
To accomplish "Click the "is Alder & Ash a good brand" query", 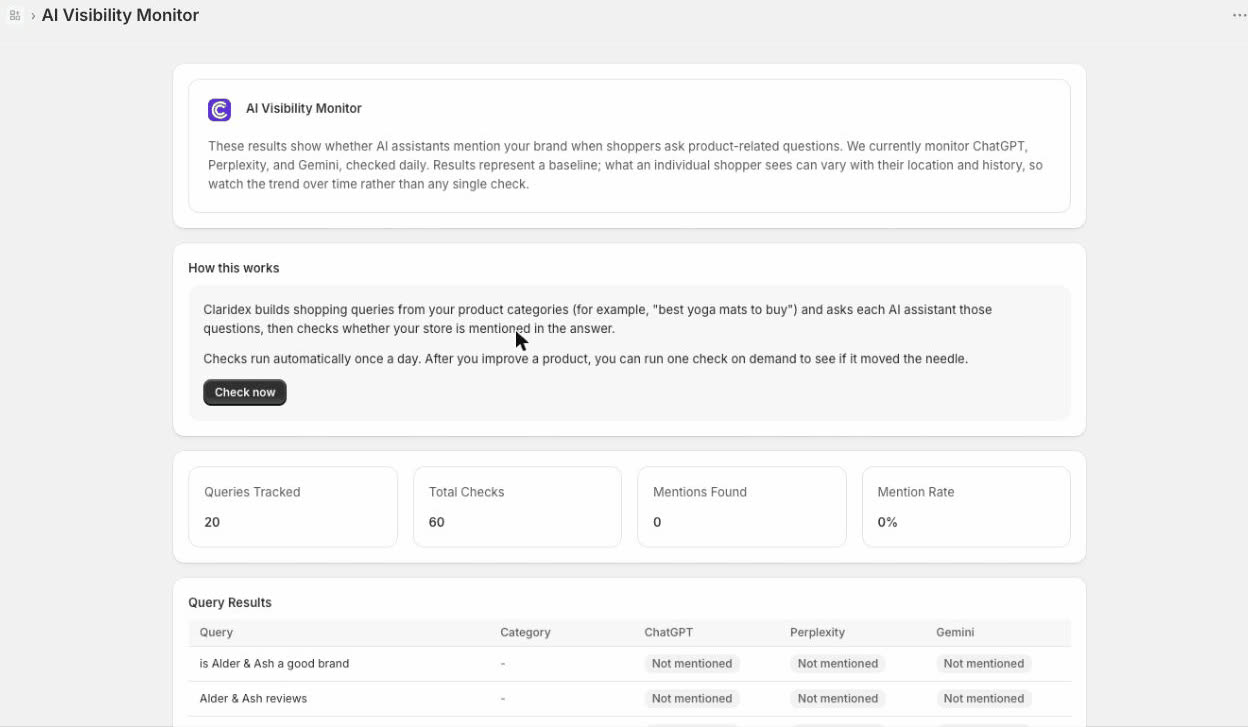I will tap(274, 663).
